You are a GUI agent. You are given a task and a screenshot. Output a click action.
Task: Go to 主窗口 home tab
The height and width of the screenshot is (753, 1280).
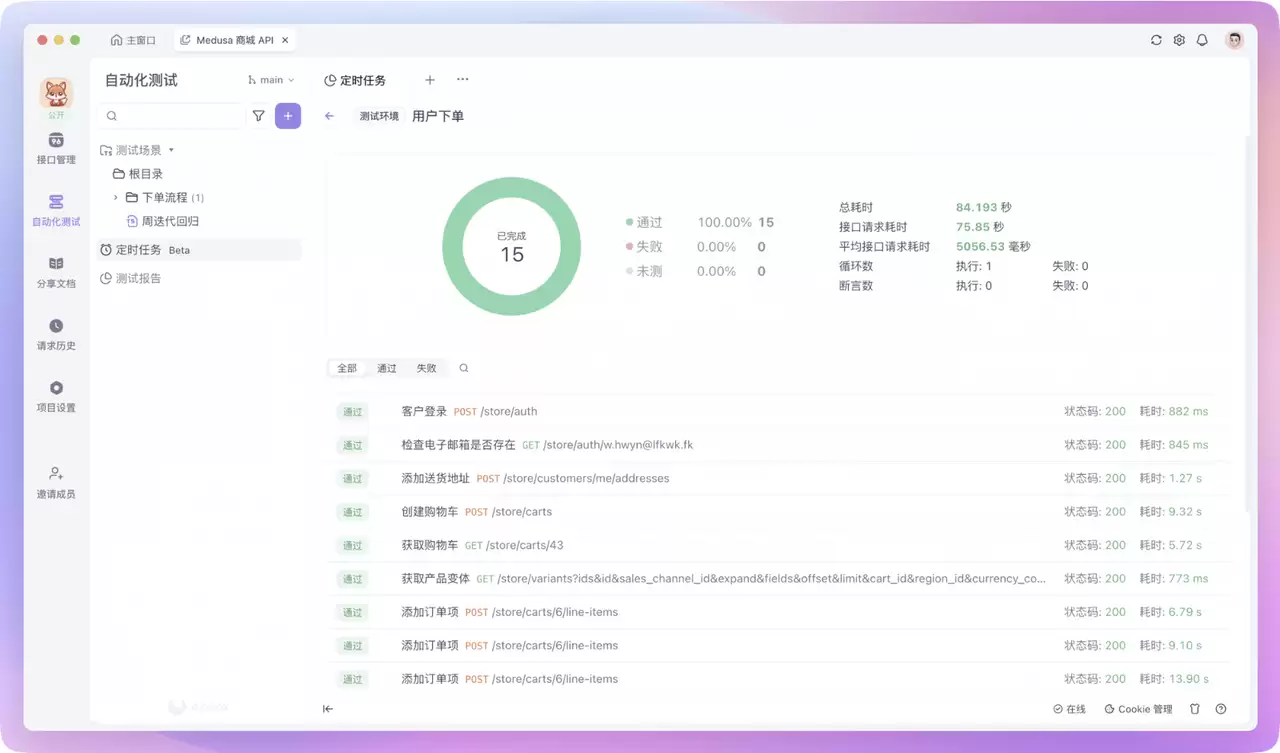tap(134, 40)
